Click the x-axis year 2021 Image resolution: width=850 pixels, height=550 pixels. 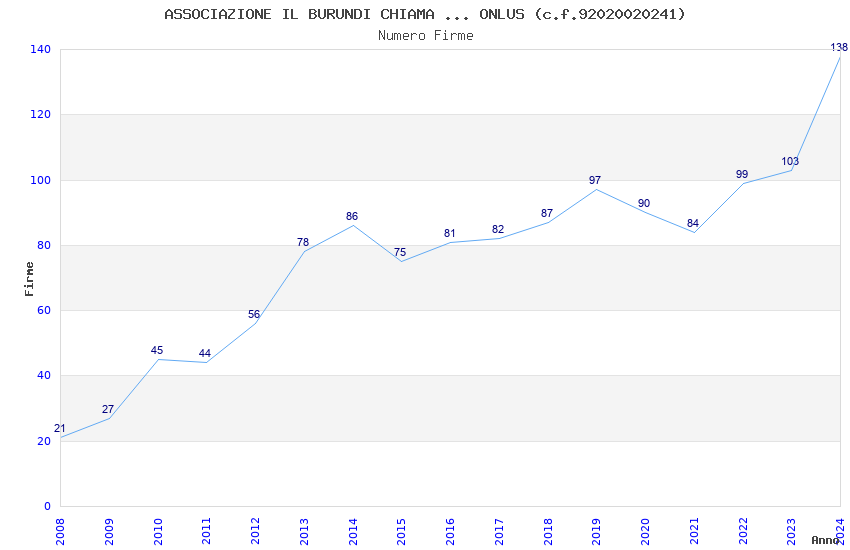694,531
